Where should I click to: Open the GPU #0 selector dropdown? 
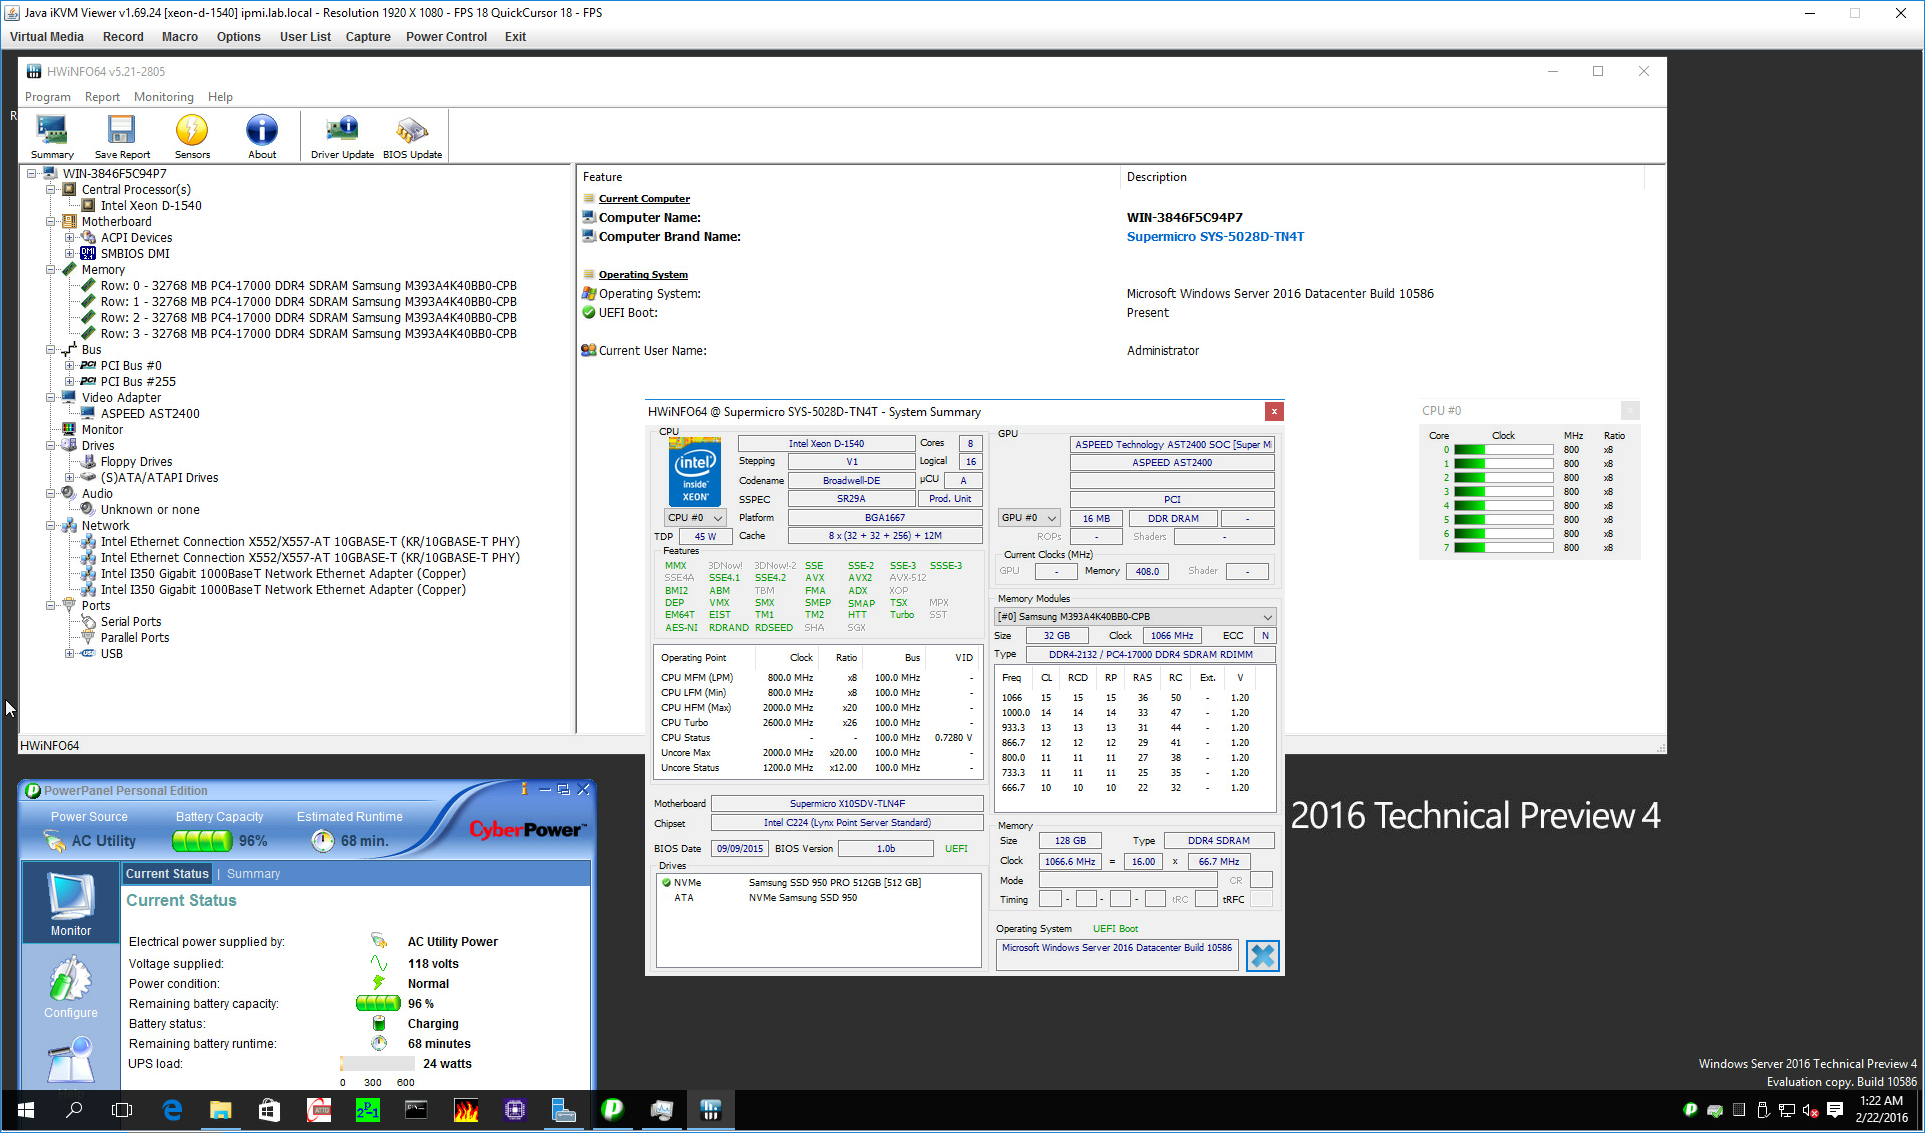(x=1029, y=517)
